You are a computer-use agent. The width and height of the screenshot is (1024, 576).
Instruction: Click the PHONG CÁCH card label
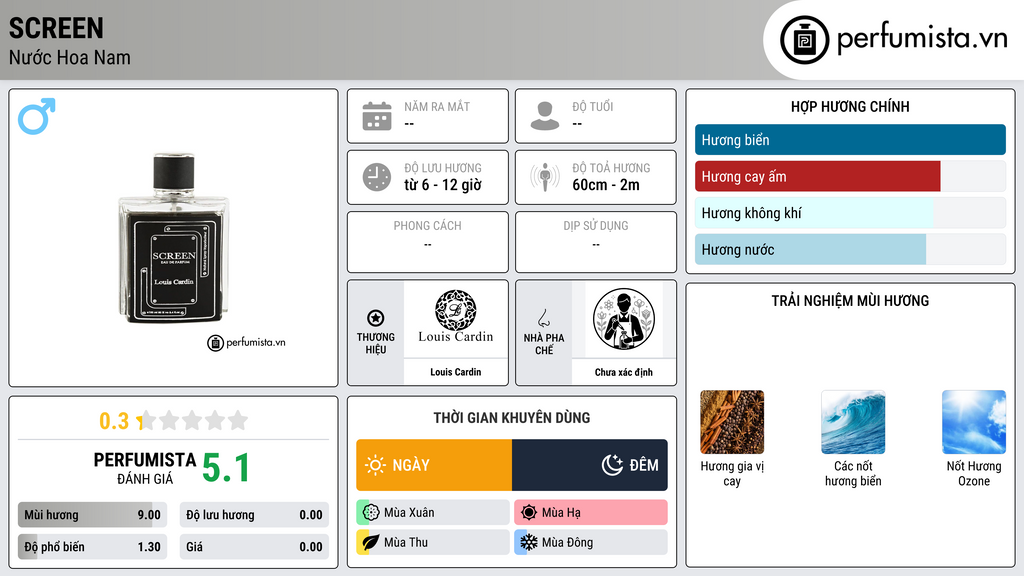point(428,225)
